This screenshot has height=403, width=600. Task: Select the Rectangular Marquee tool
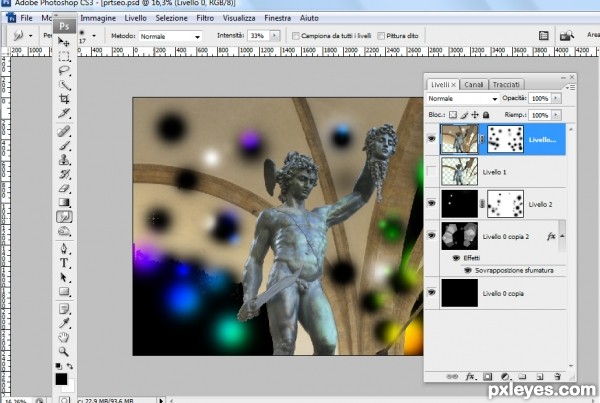tap(64, 57)
